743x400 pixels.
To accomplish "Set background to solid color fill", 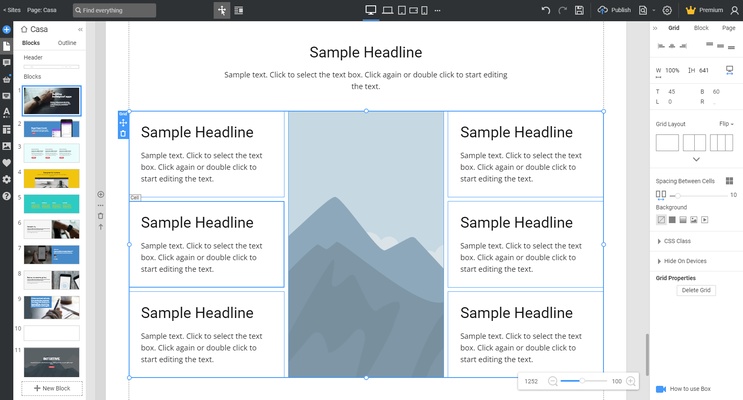I will [672, 219].
